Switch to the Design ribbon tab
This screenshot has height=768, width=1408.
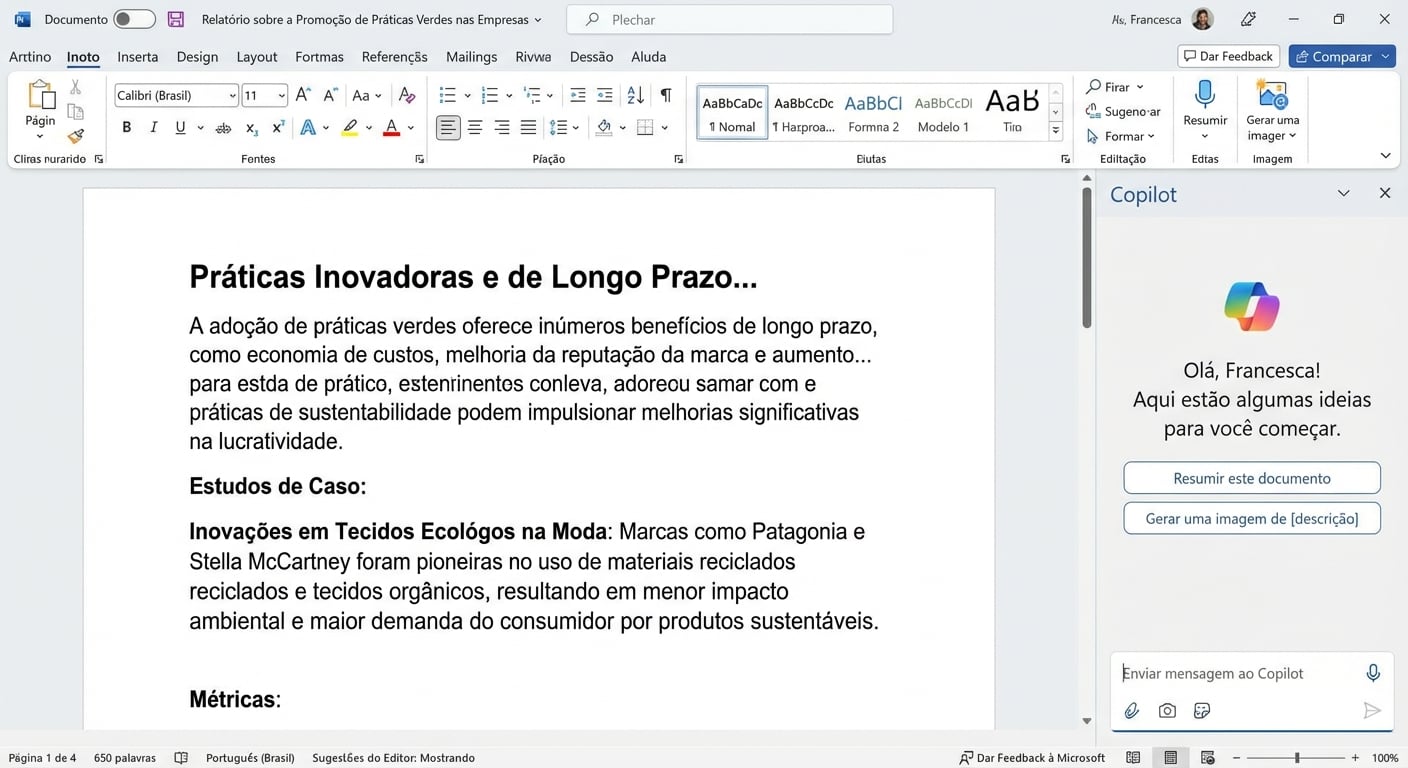point(197,57)
